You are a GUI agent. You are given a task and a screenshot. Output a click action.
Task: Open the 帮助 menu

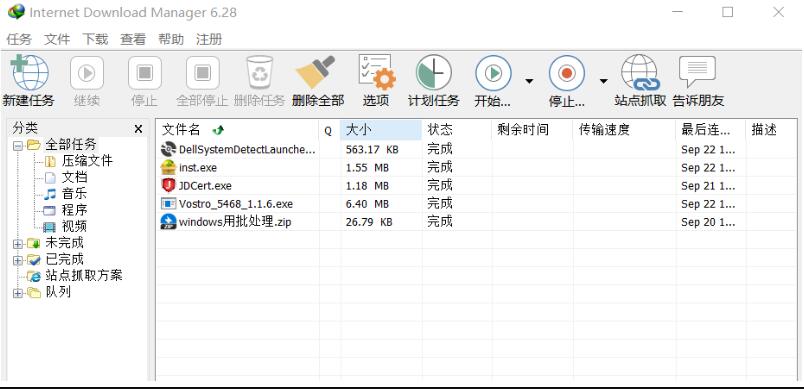pyautogui.click(x=171, y=39)
